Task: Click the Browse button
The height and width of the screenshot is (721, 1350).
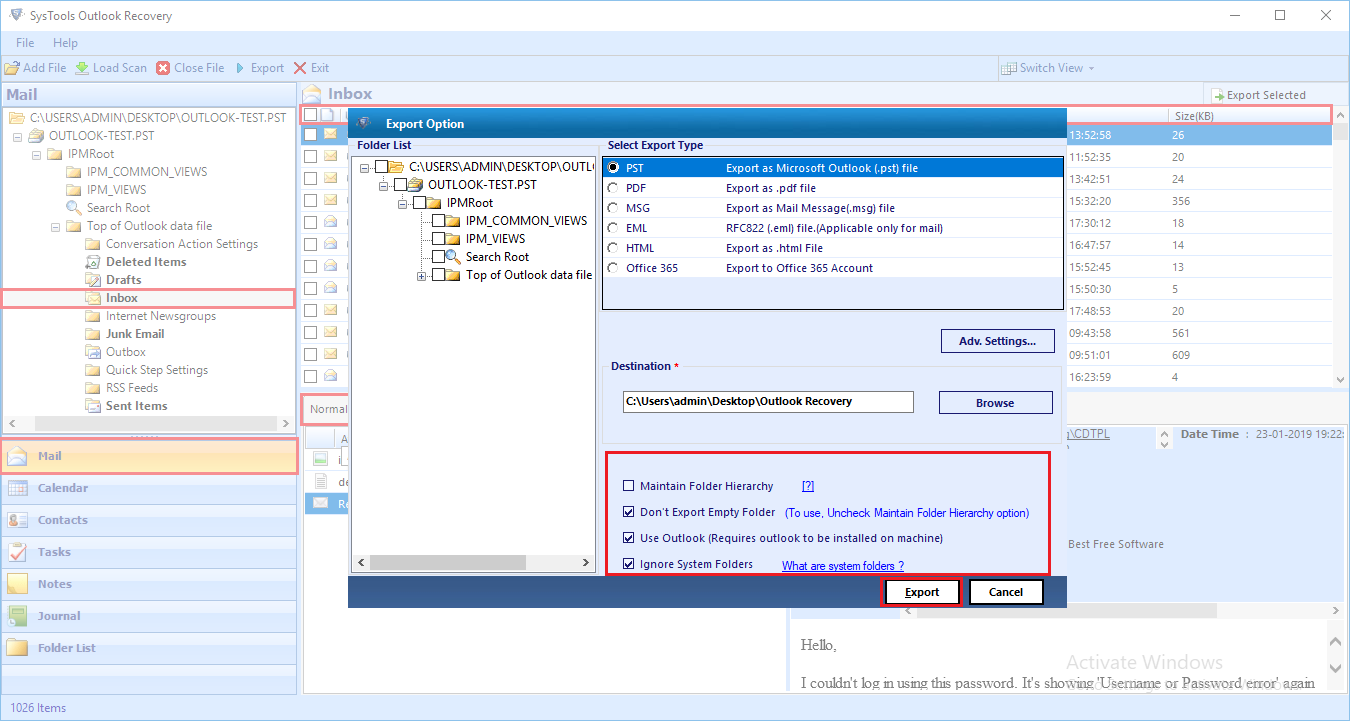Action: (995, 403)
